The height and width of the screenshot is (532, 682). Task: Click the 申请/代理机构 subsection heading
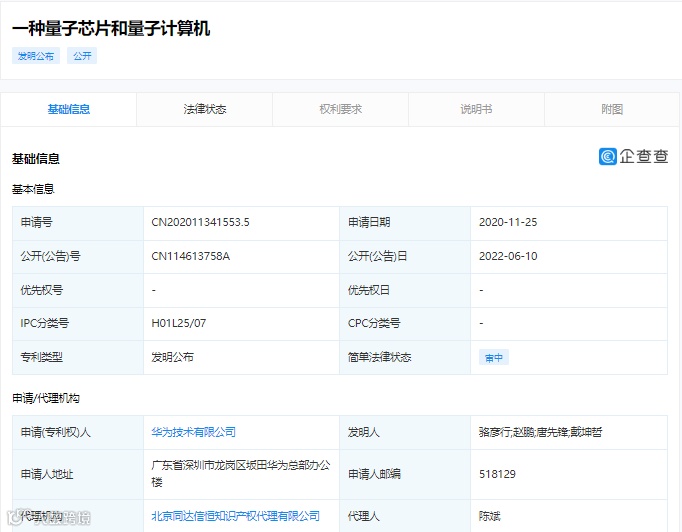[x=46, y=398]
